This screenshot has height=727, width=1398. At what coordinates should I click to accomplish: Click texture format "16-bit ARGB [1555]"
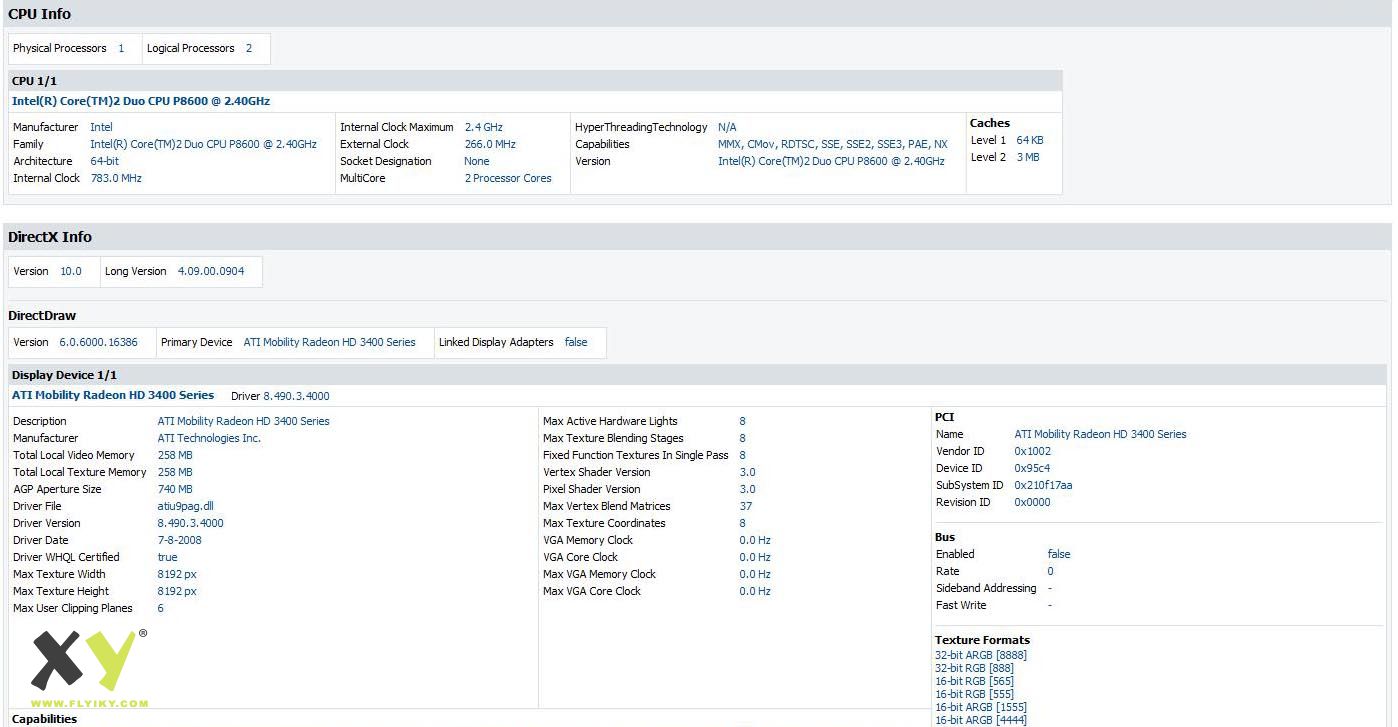coord(981,707)
